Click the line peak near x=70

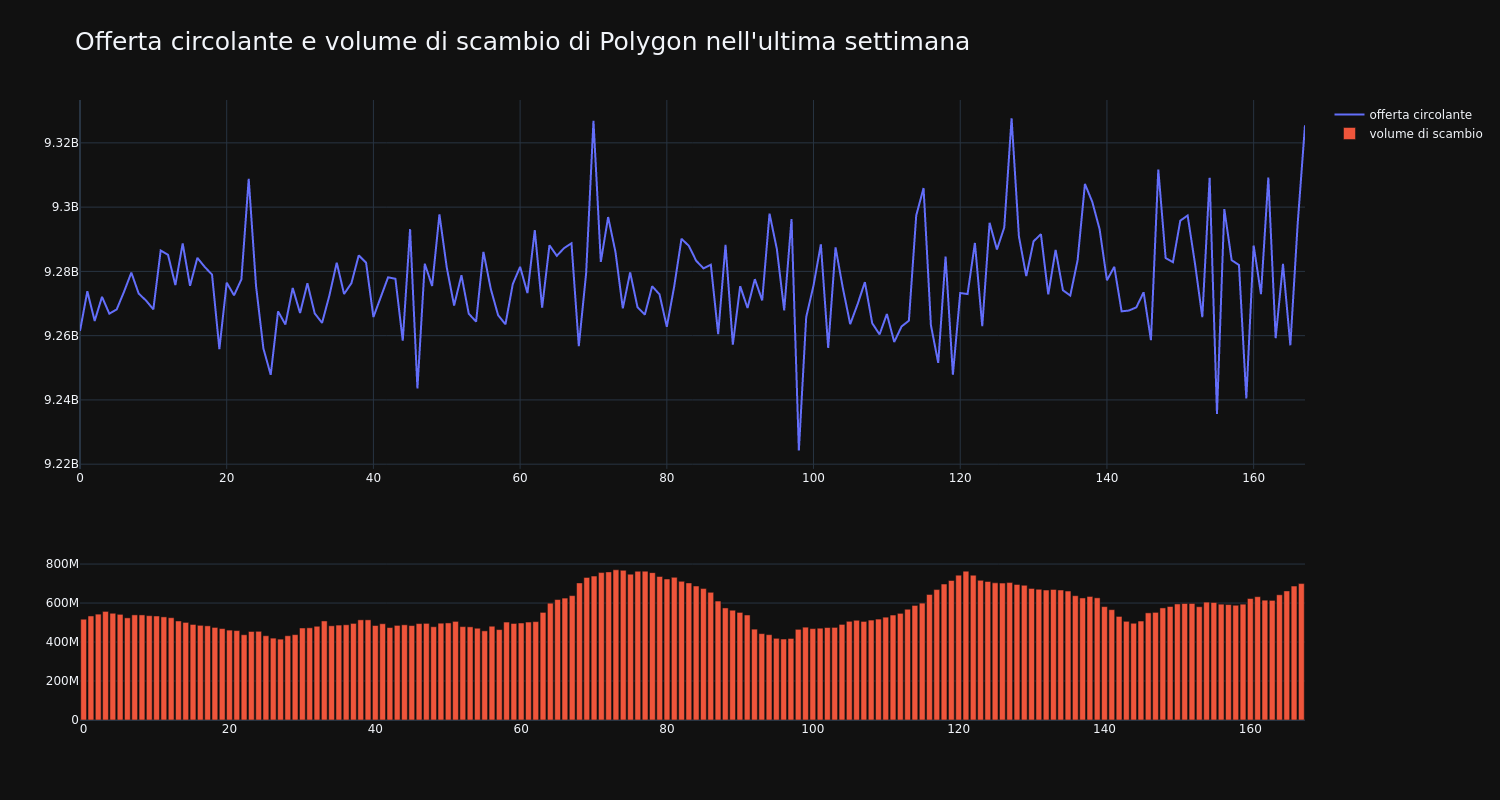[x=593, y=122]
